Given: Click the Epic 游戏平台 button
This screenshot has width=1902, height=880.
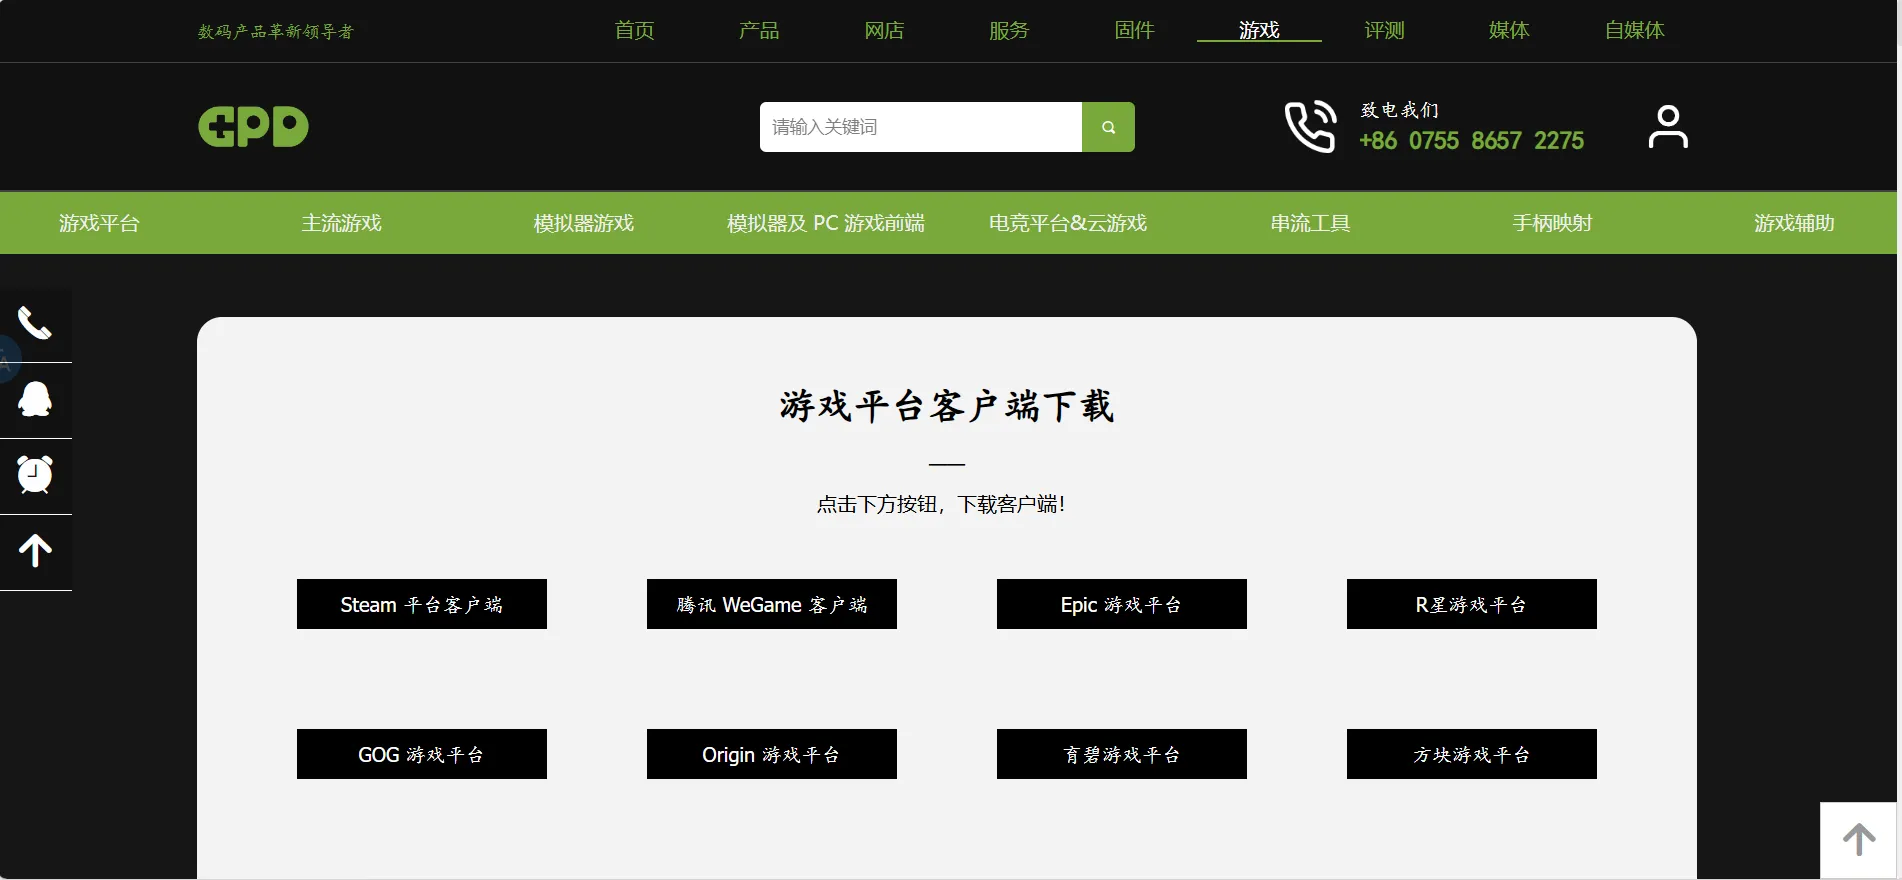Looking at the screenshot, I should [x=1122, y=604].
